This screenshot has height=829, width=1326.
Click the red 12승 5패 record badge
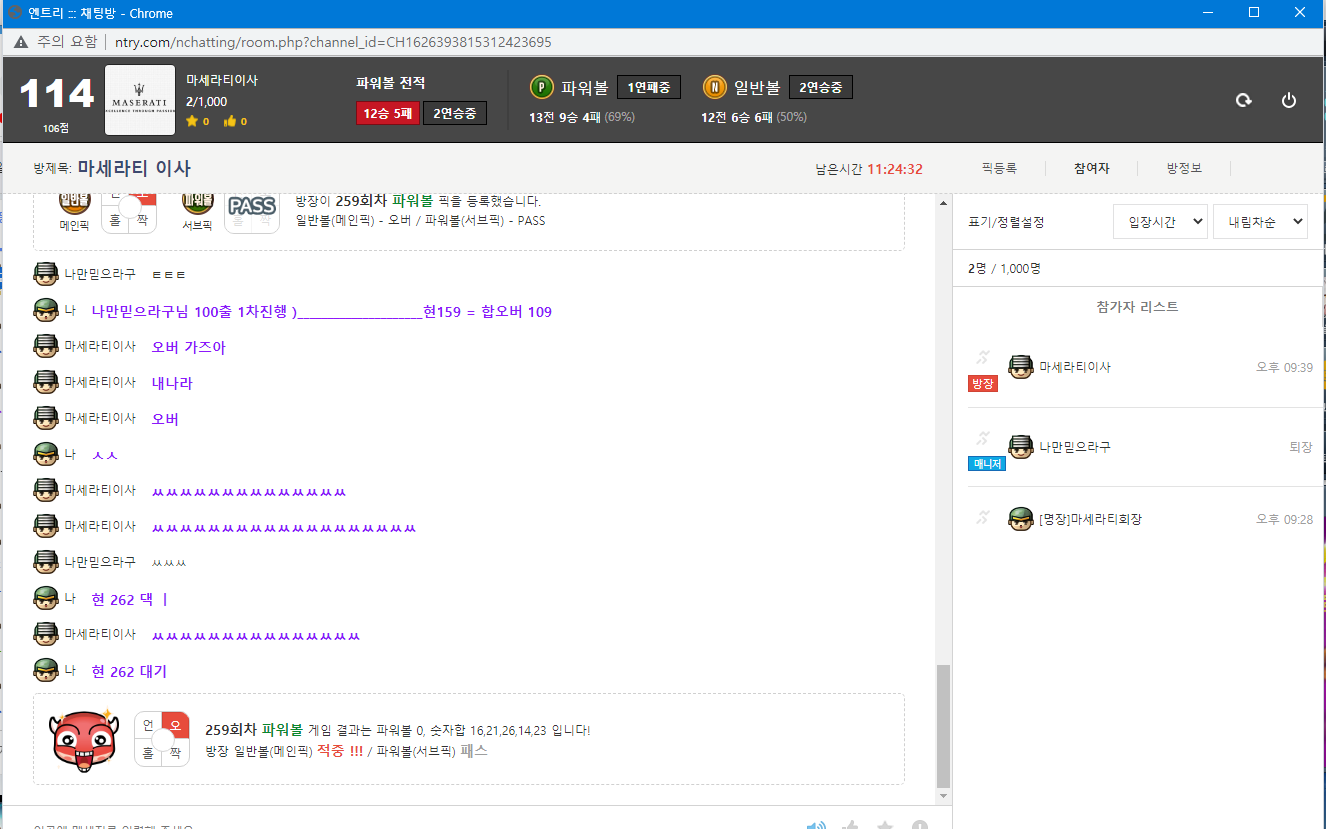tap(387, 113)
